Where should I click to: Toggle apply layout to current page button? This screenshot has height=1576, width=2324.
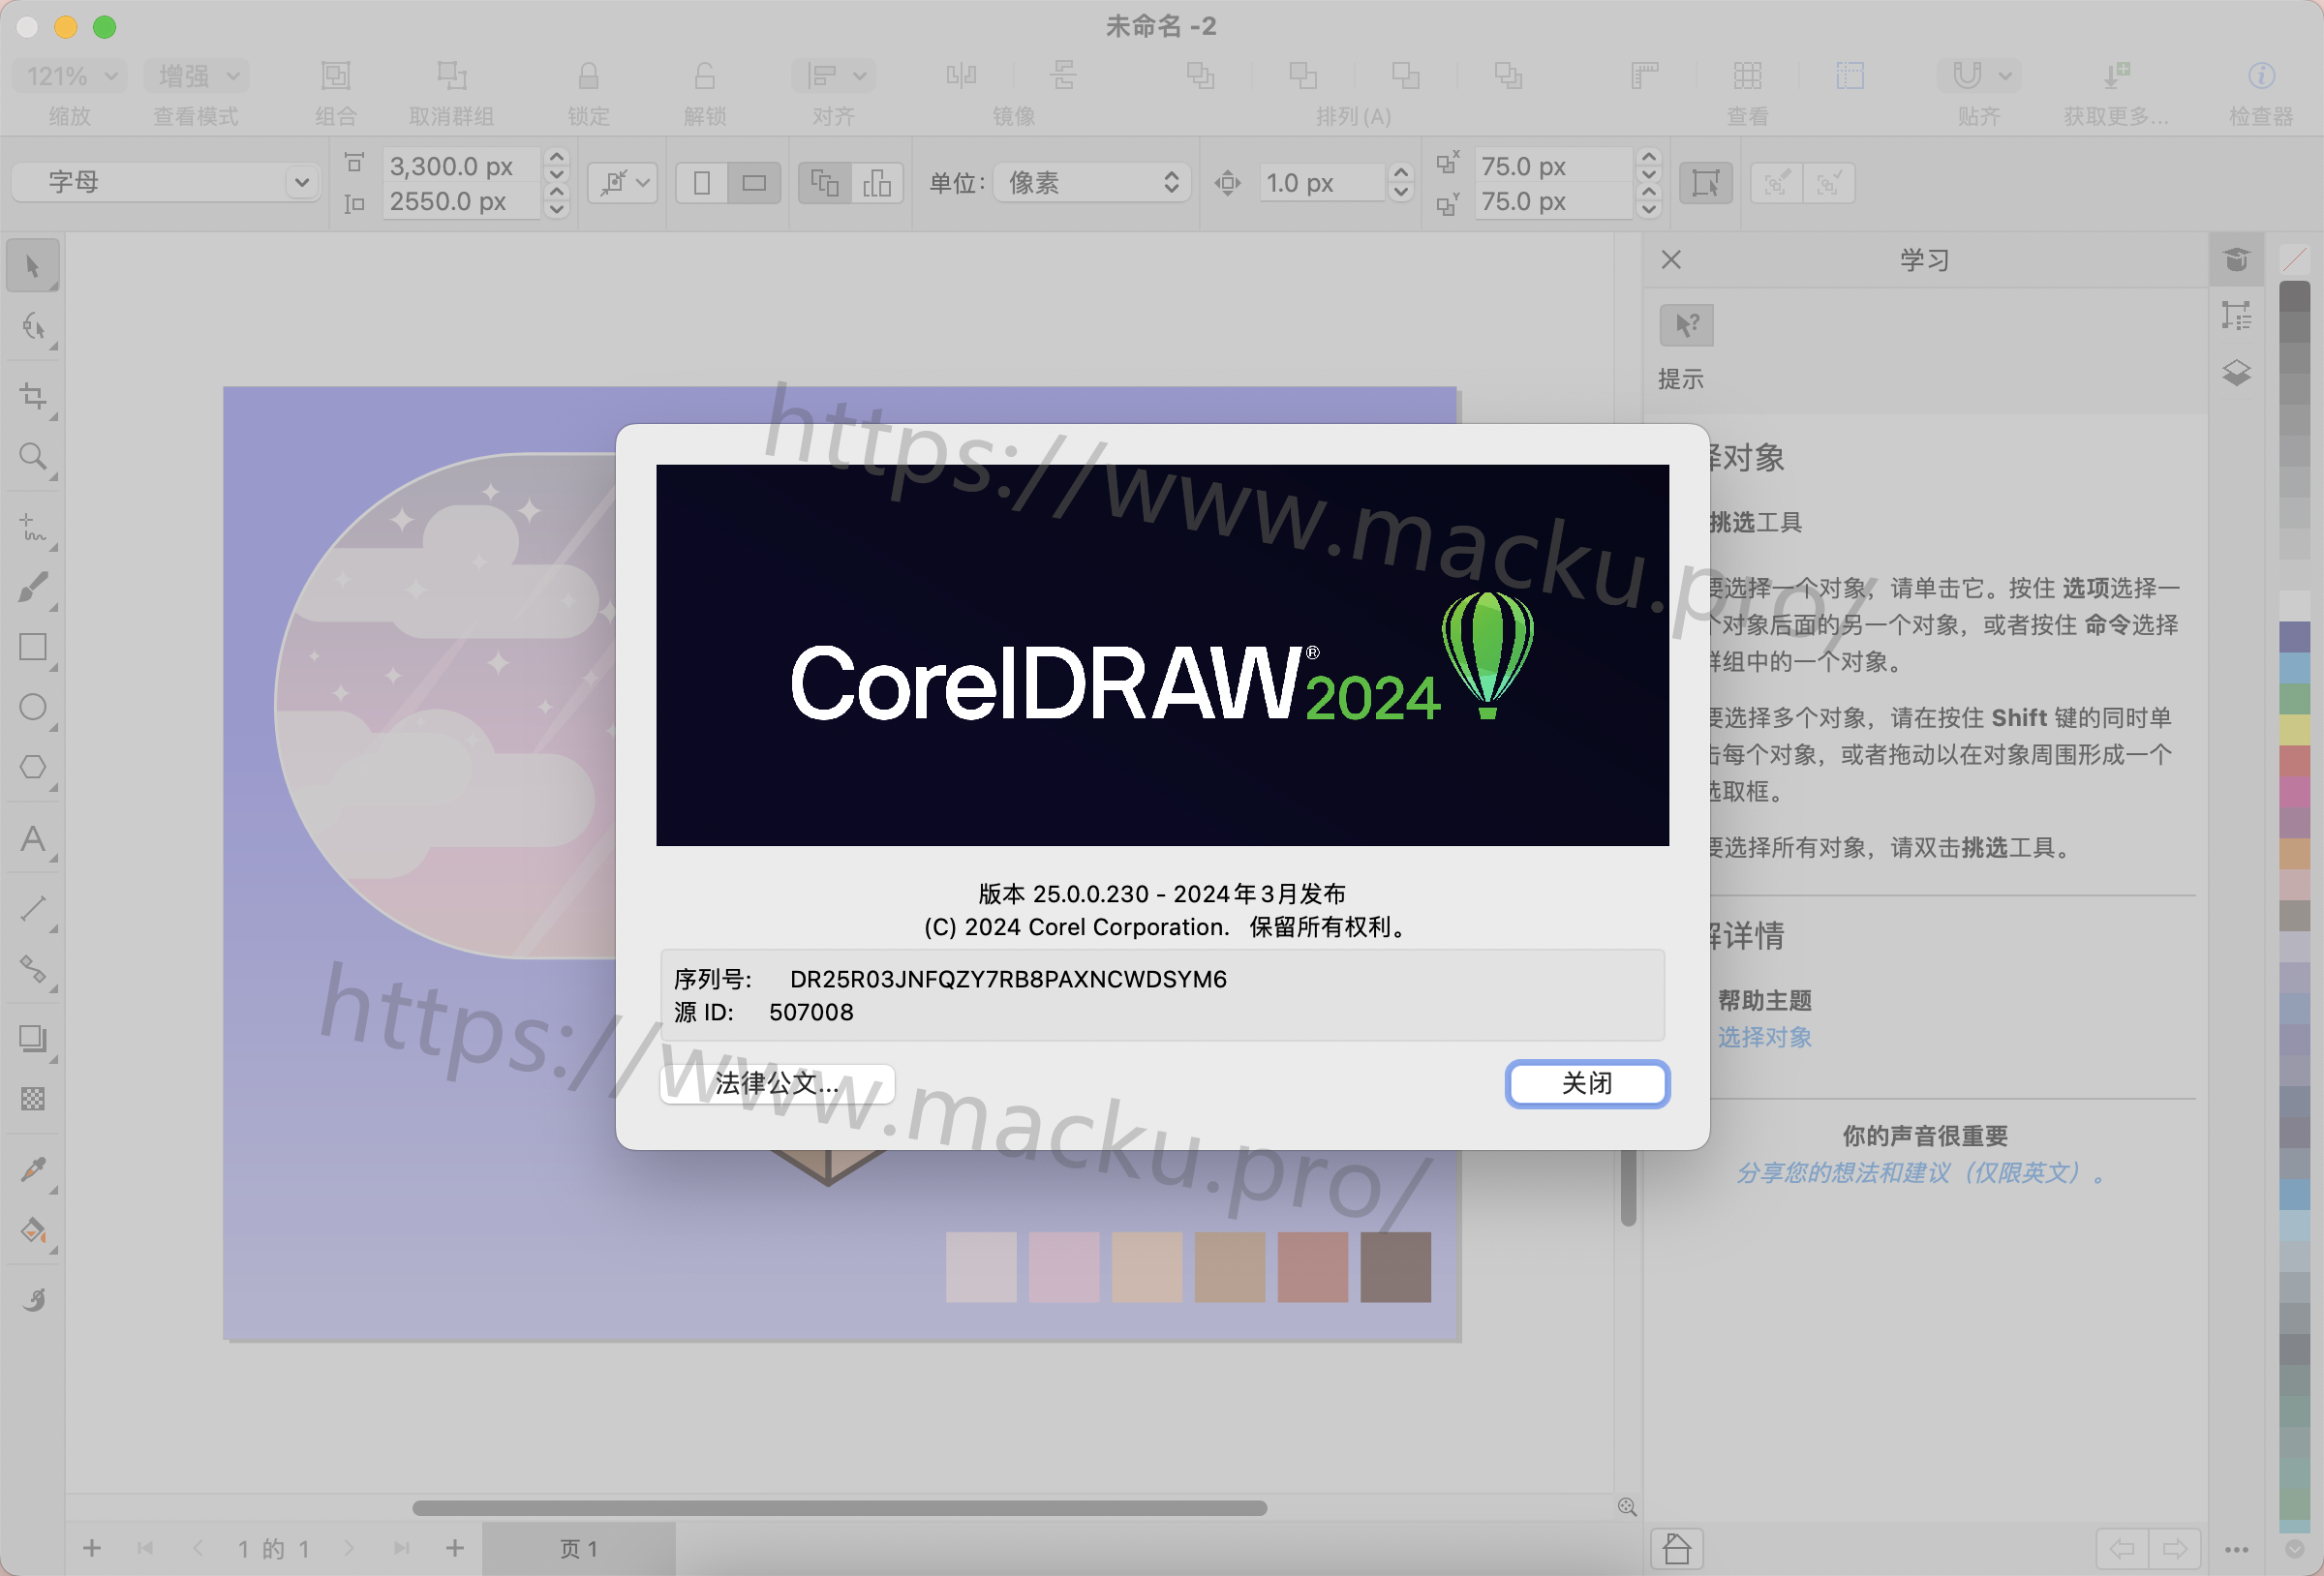(x=877, y=183)
